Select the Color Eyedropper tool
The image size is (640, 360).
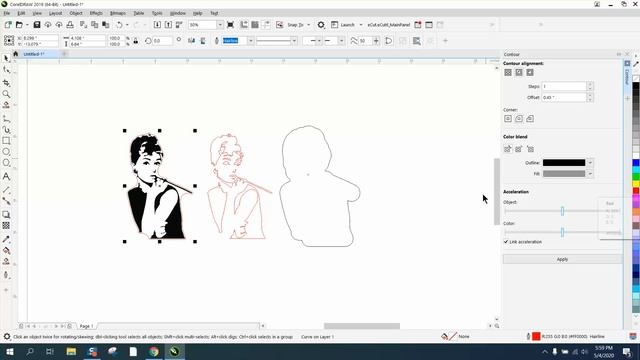6,239
